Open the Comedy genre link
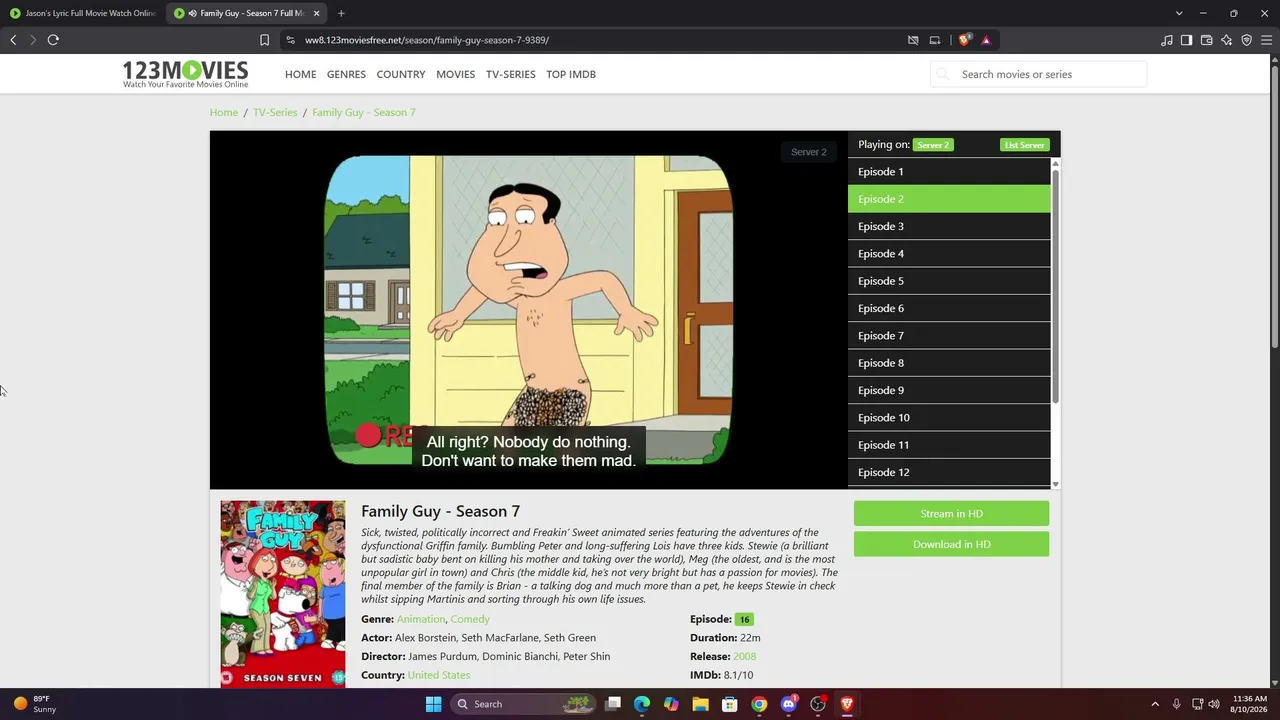The height and width of the screenshot is (720, 1280). 470,619
